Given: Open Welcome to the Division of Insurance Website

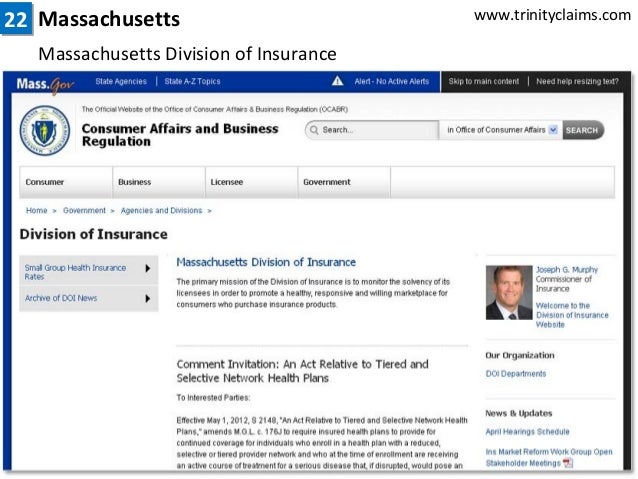Looking at the screenshot, I should pyautogui.click(x=572, y=315).
